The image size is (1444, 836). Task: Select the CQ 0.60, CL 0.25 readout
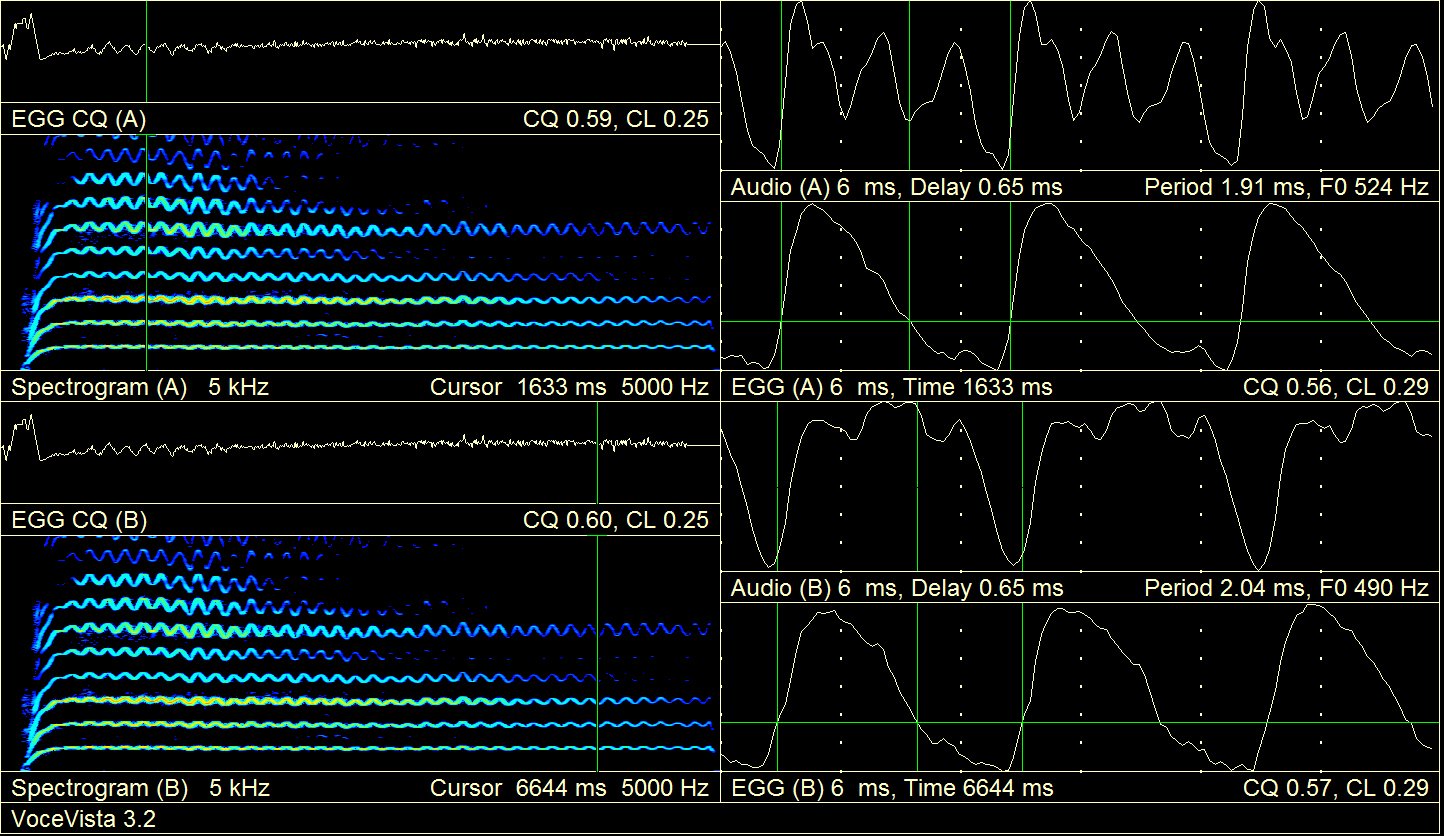coord(616,520)
